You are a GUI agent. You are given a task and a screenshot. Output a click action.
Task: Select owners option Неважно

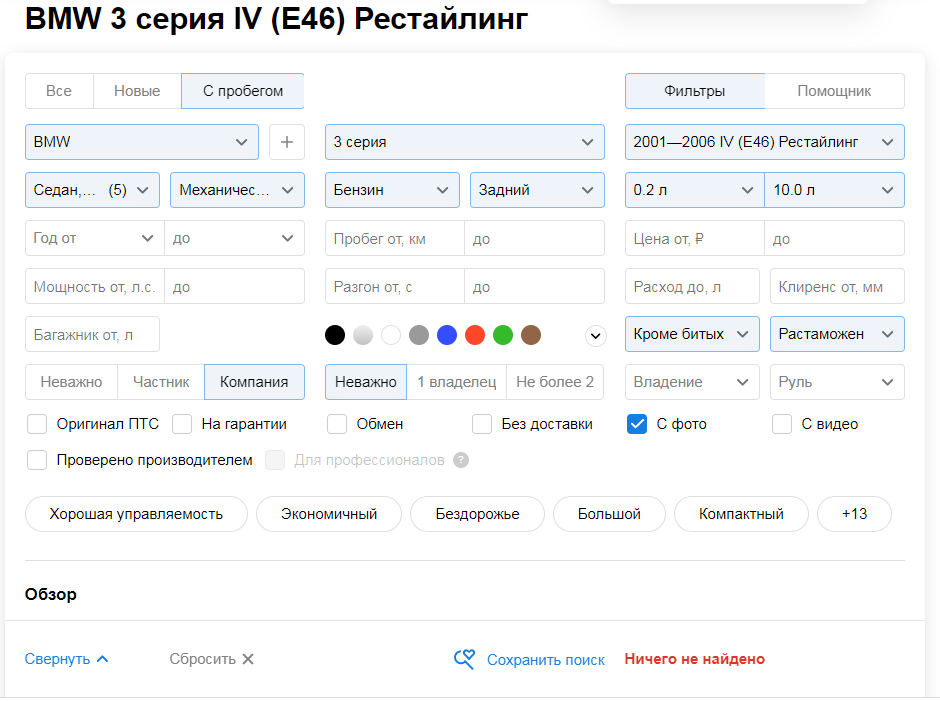(366, 382)
